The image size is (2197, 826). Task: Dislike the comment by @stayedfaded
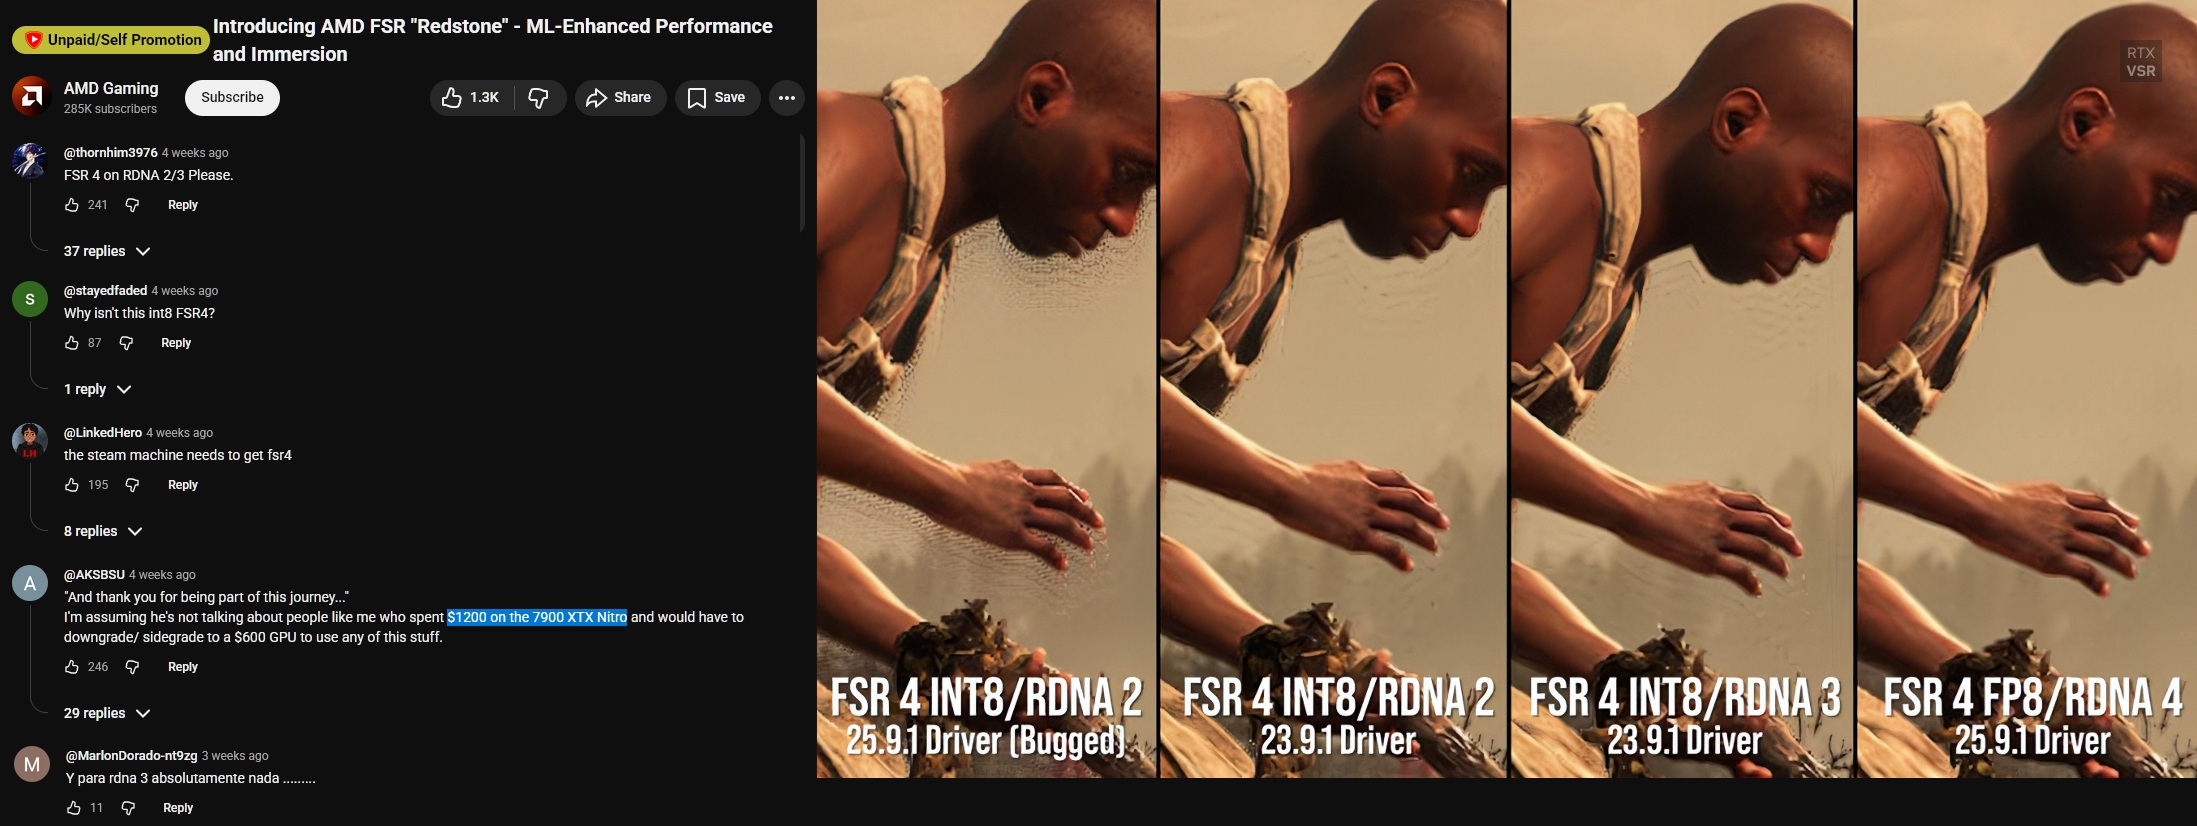(x=126, y=343)
